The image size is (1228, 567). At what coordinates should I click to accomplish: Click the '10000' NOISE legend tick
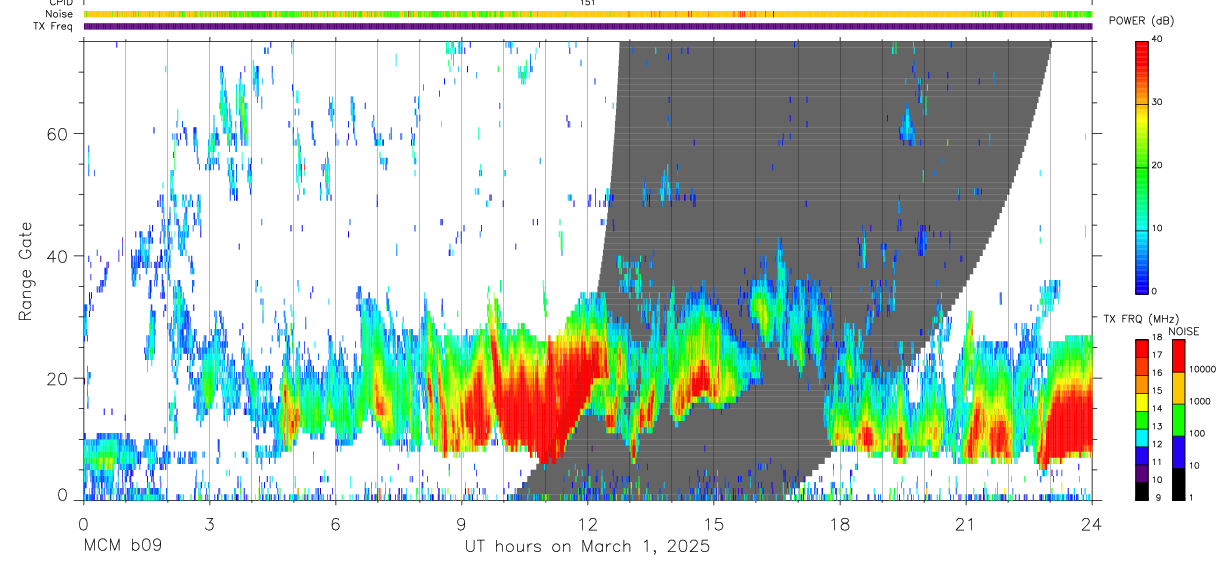click(1201, 370)
